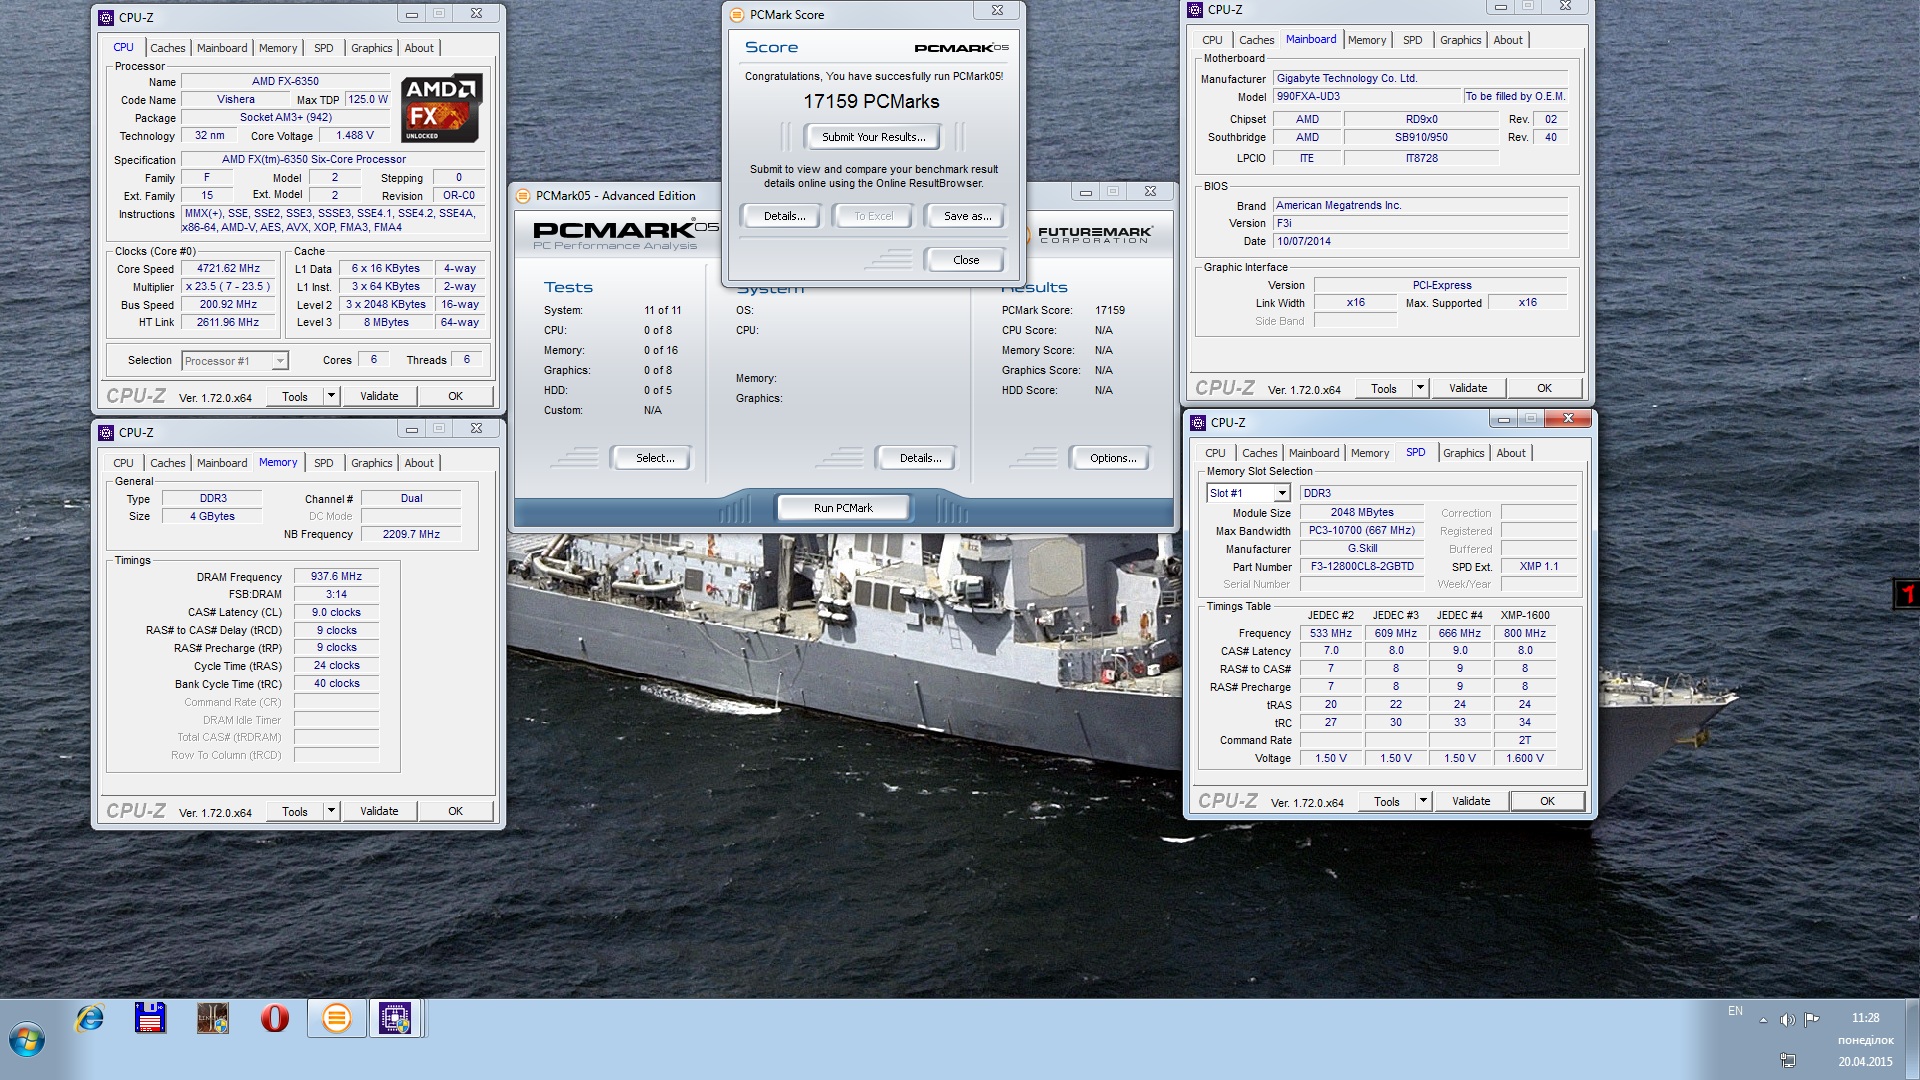Open Action Center flag tray icon

coord(1811,1020)
